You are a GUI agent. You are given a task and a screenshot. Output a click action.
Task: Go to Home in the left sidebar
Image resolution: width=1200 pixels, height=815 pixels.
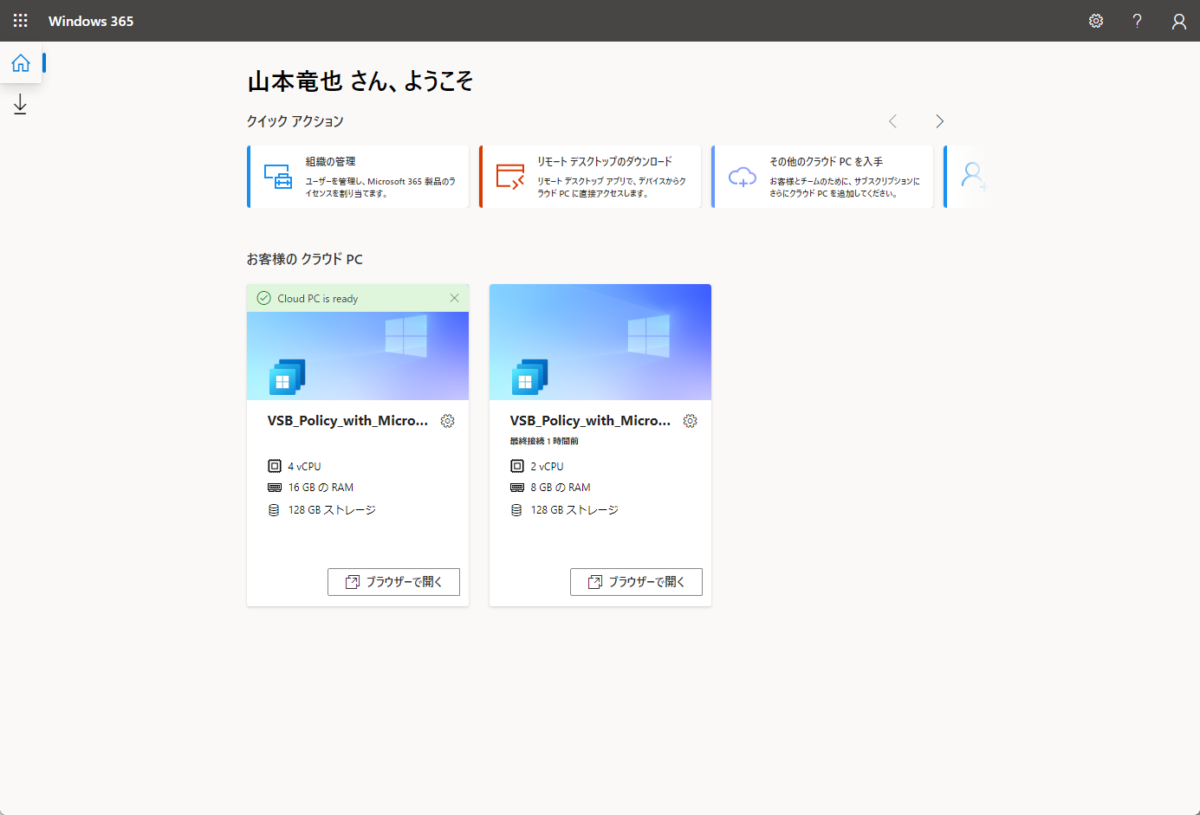[20, 63]
